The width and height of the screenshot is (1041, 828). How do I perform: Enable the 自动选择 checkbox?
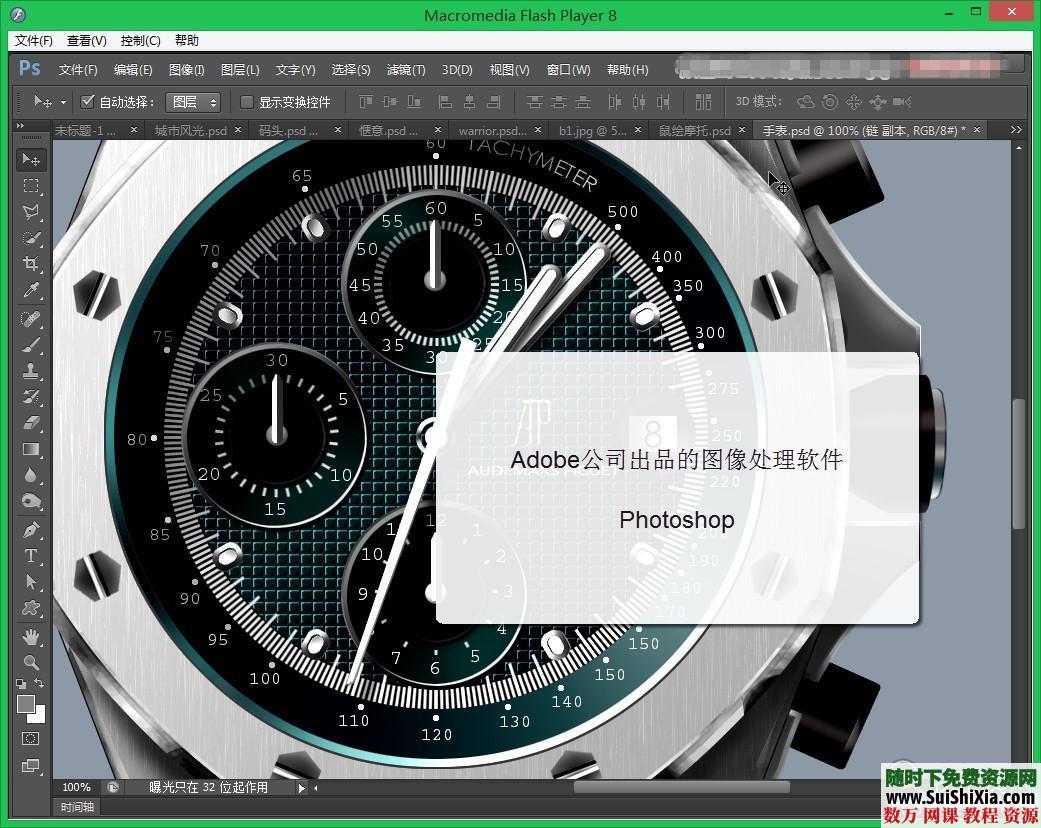(x=89, y=101)
